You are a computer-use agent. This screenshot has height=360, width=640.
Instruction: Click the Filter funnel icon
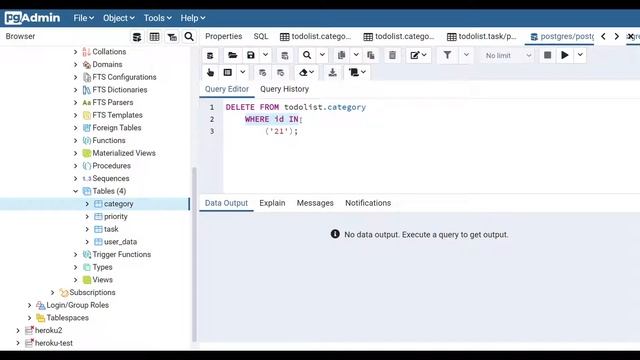coord(447,55)
